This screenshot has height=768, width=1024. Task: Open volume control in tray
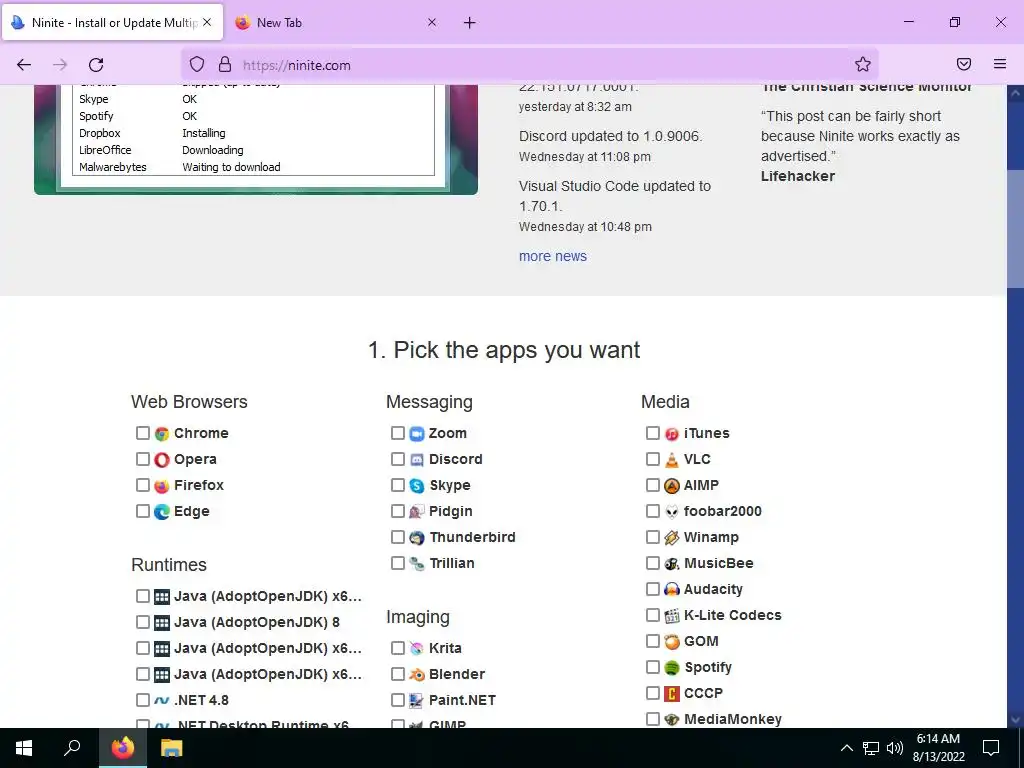point(895,748)
